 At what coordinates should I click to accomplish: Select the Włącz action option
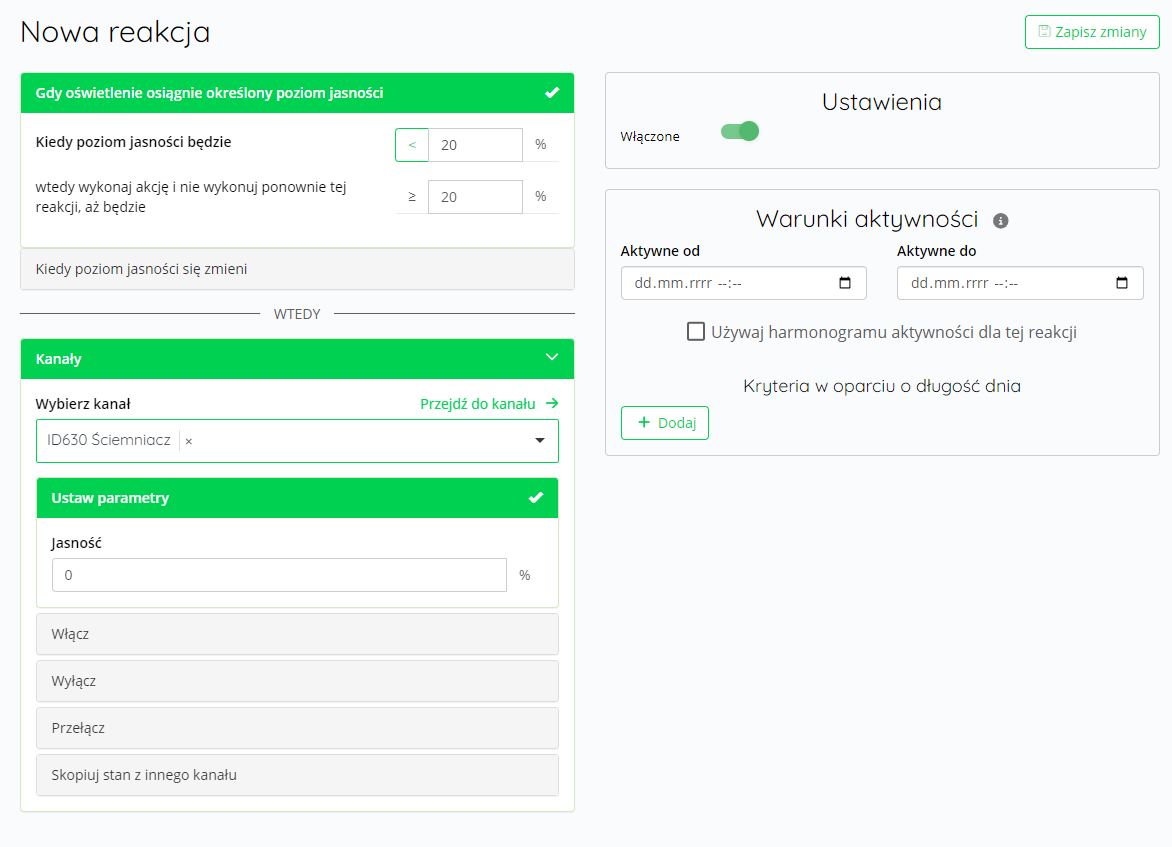[297, 634]
